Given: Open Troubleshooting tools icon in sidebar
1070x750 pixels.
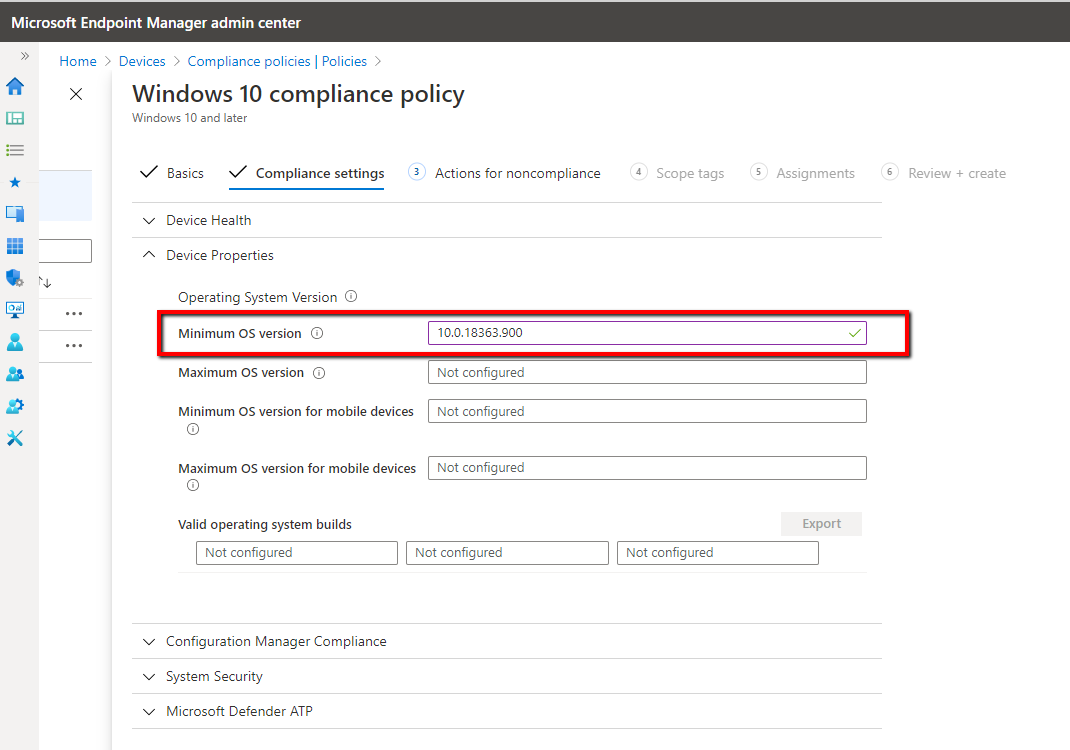Looking at the screenshot, I should pos(15,438).
